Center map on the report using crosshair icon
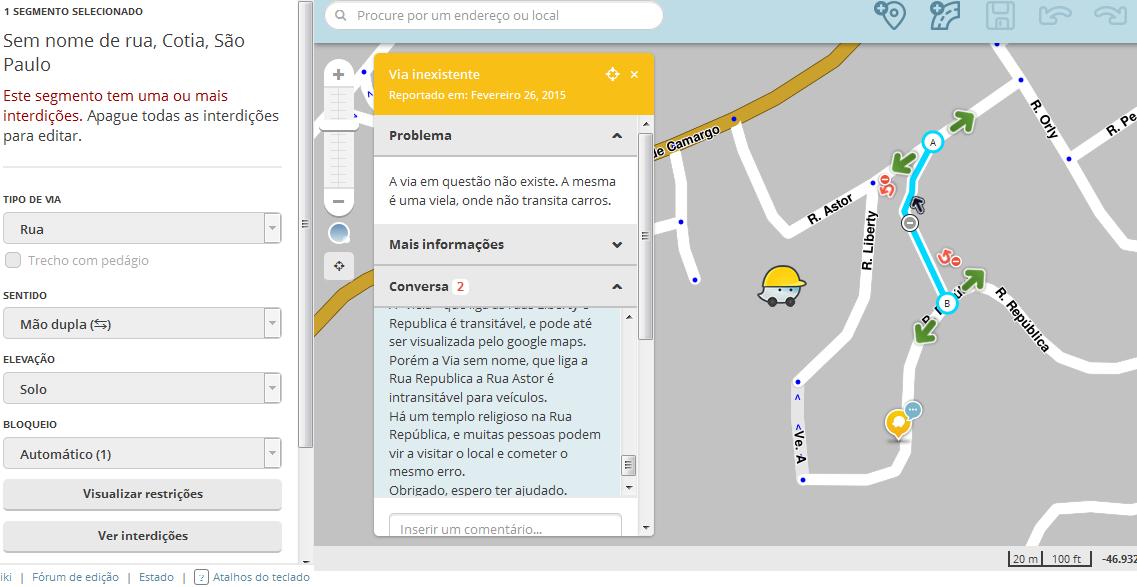This screenshot has width=1137, height=587. (x=613, y=74)
